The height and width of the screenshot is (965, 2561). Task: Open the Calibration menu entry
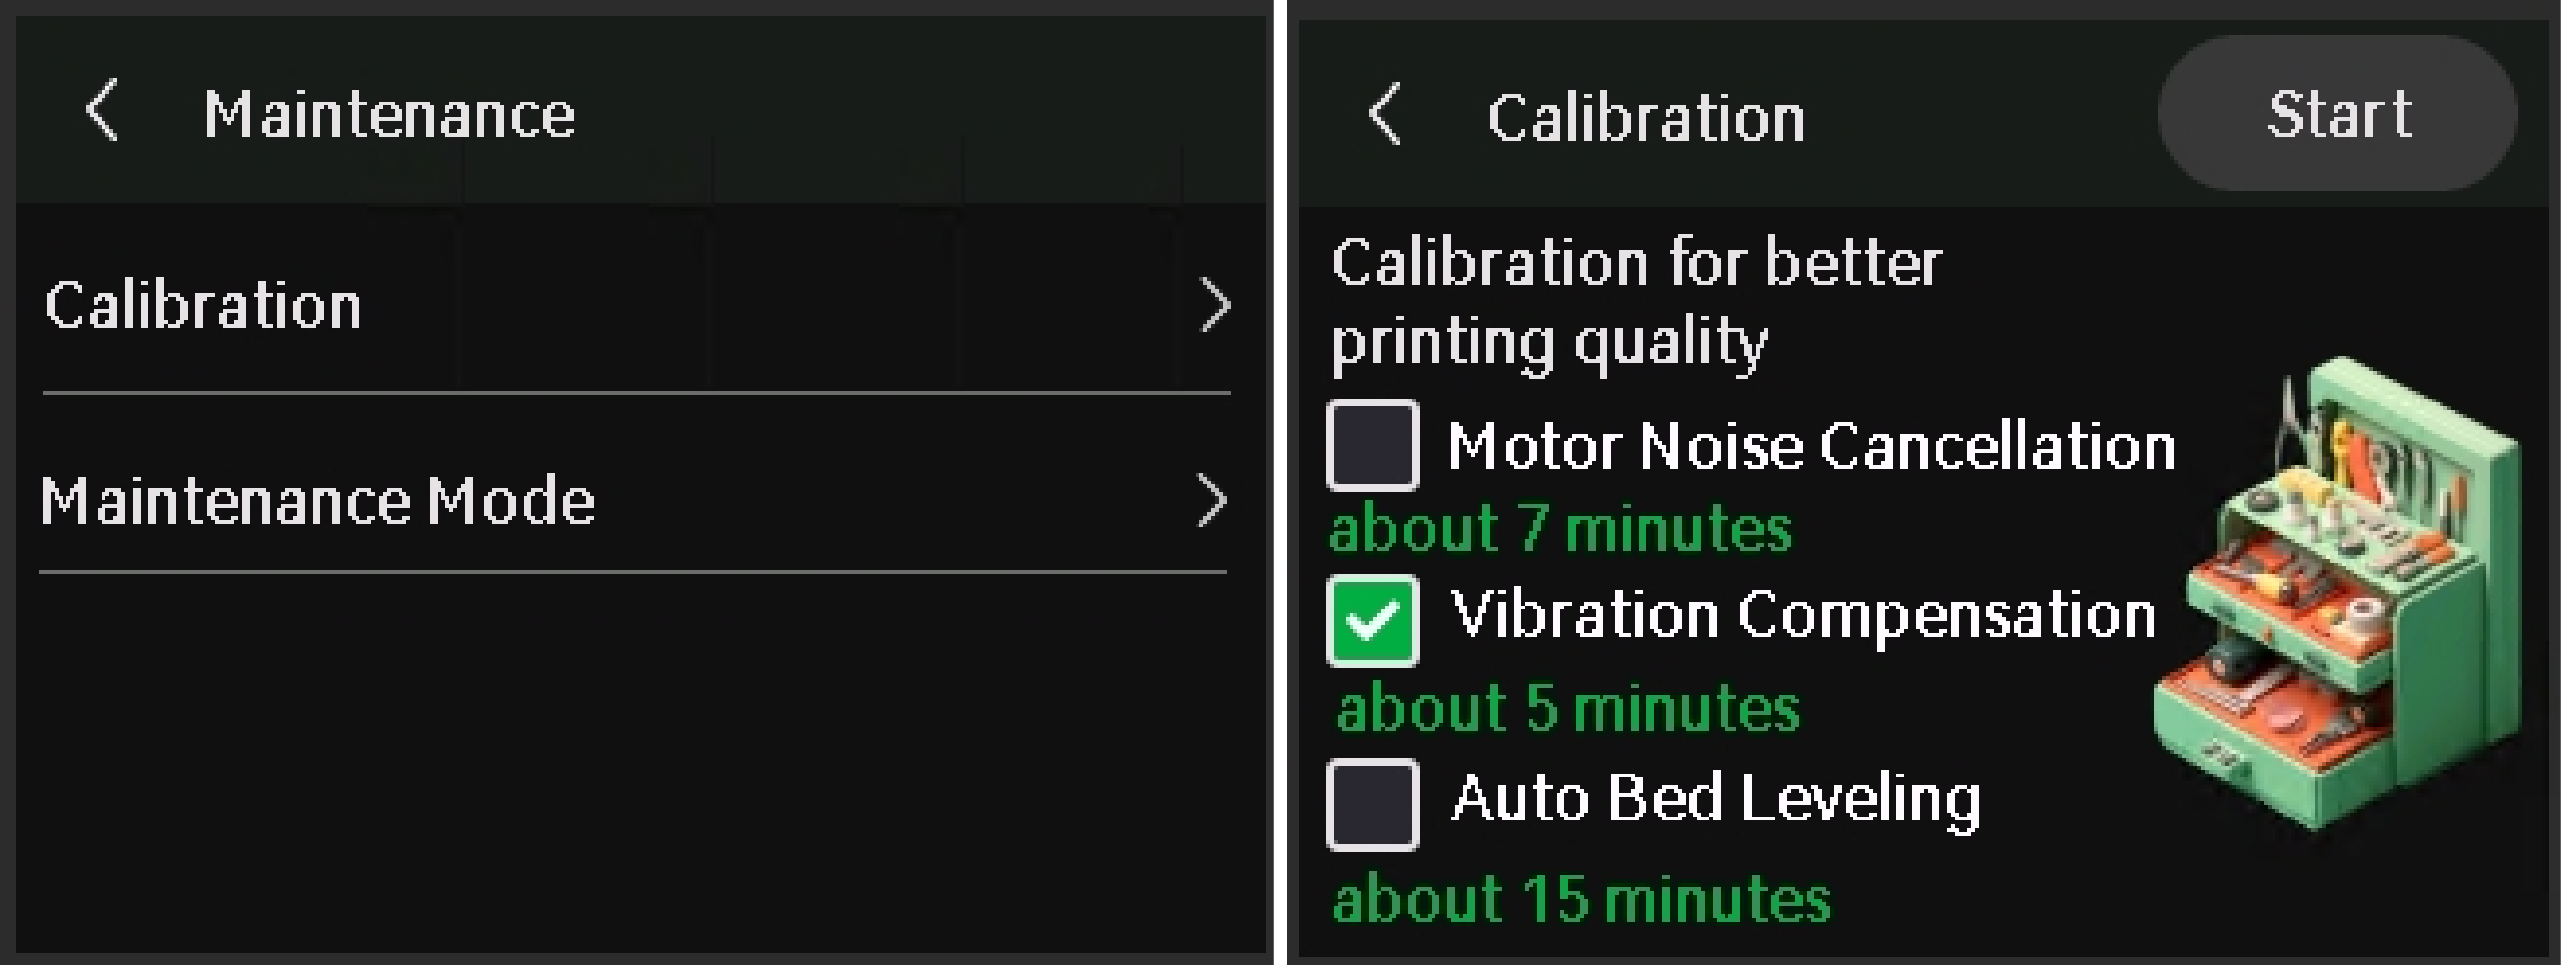[636, 305]
